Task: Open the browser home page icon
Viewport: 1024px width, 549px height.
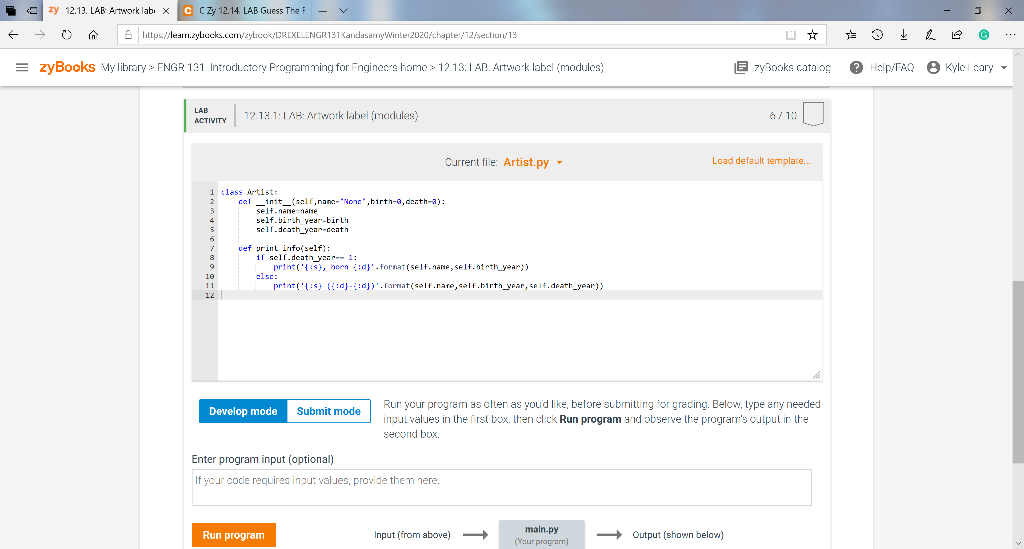Action: [x=93, y=35]
